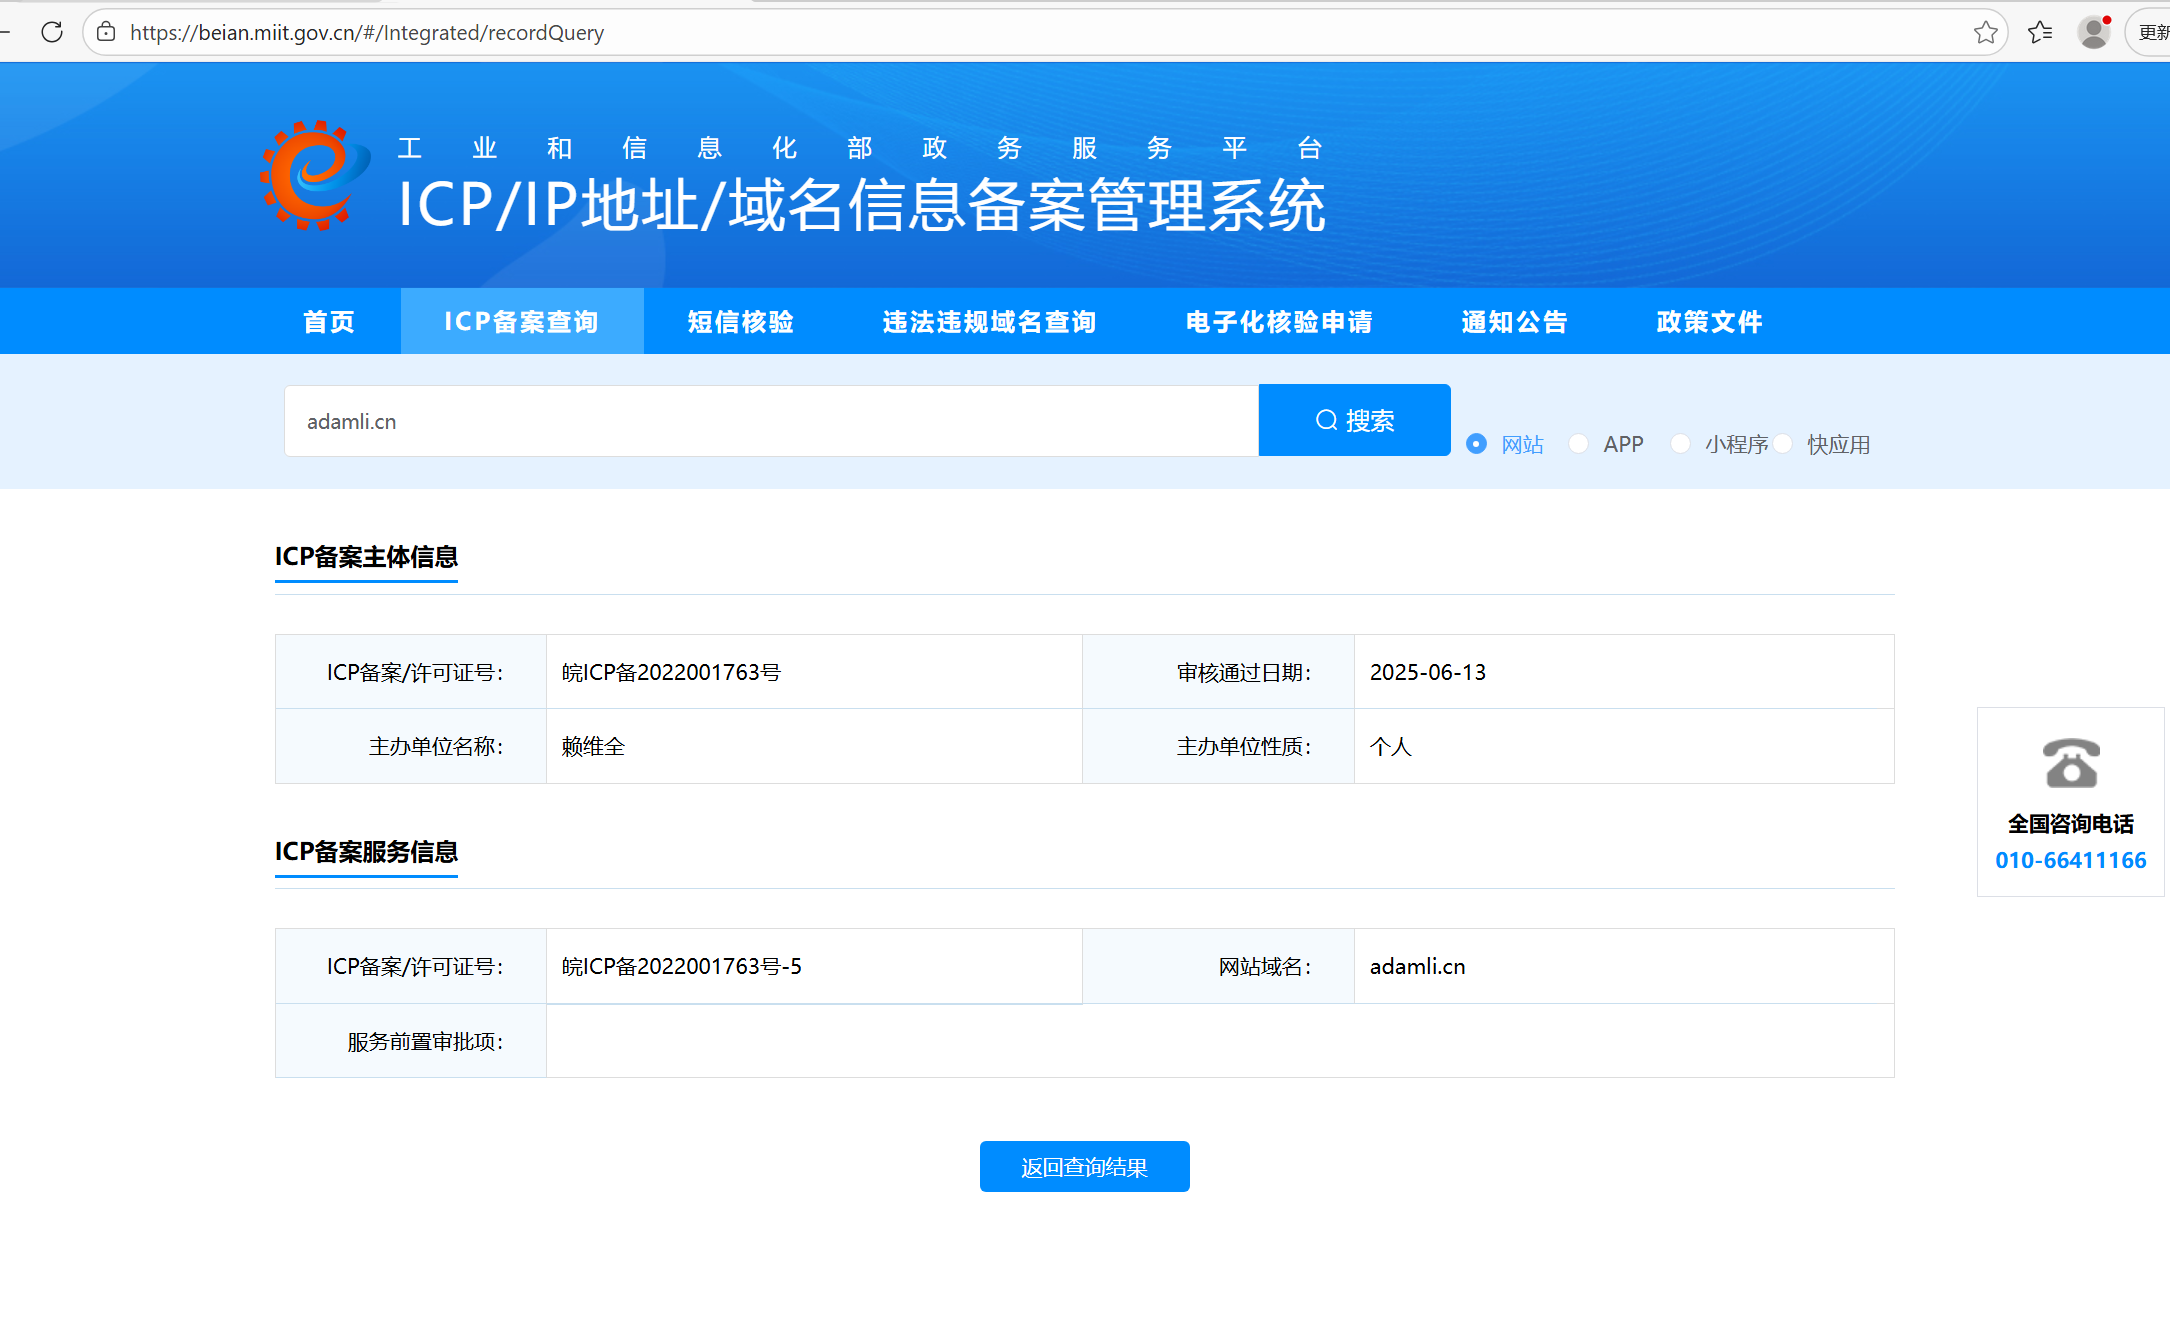The width and height of the screenshot is (2170, 1327).
Task: Select the APP radio option
Action: coord(1578,444)
